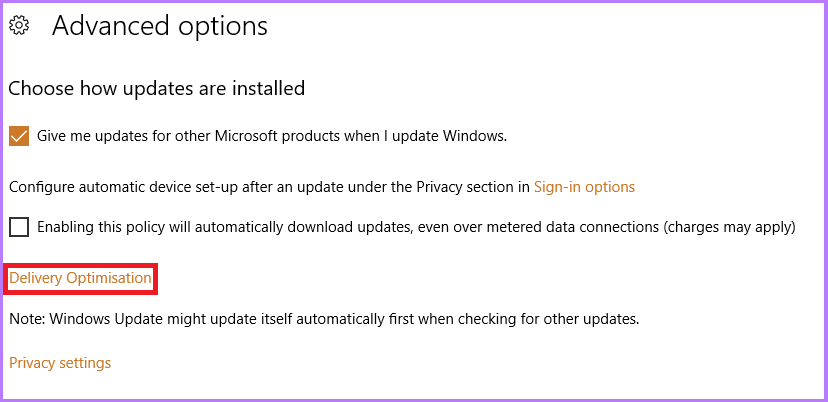This screenshot has width=828, height=402.
Task: Click the word 'options' in the page title
Action: pos(221,26)
